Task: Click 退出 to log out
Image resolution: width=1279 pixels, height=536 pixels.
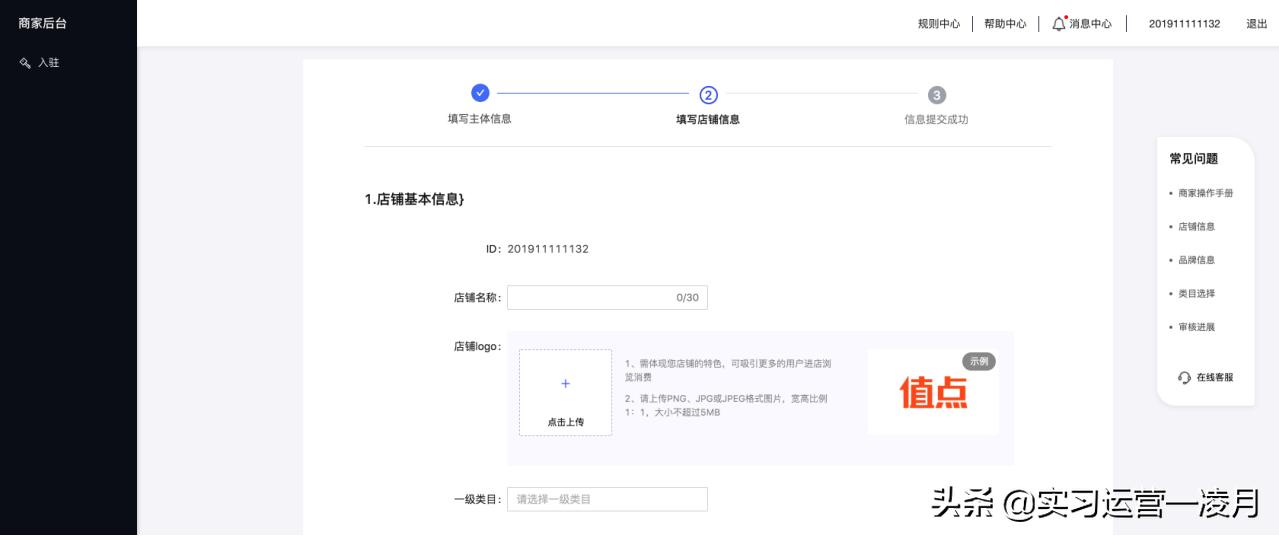Action: tap(1256, 24)
